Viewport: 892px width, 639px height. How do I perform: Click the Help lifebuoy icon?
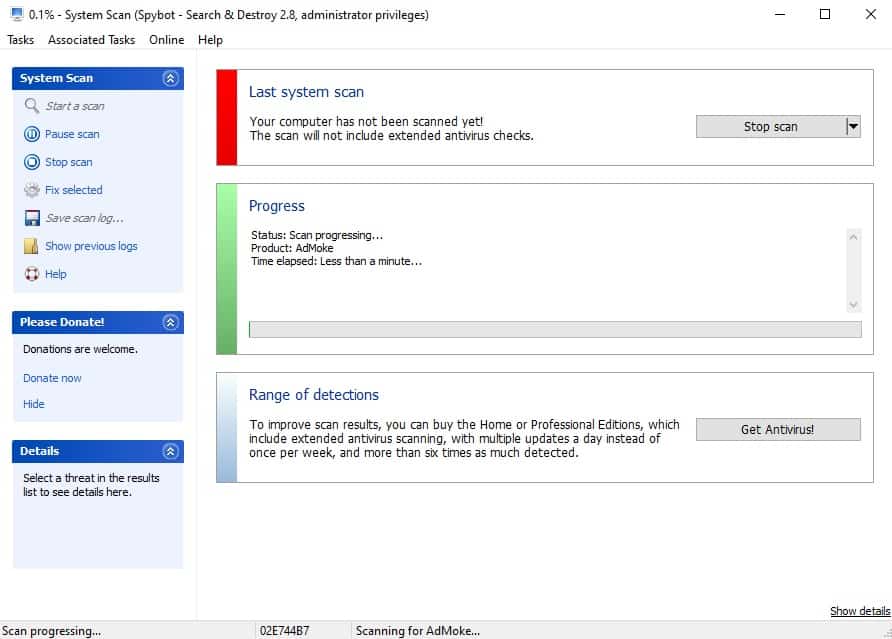(x=32, y=274)
